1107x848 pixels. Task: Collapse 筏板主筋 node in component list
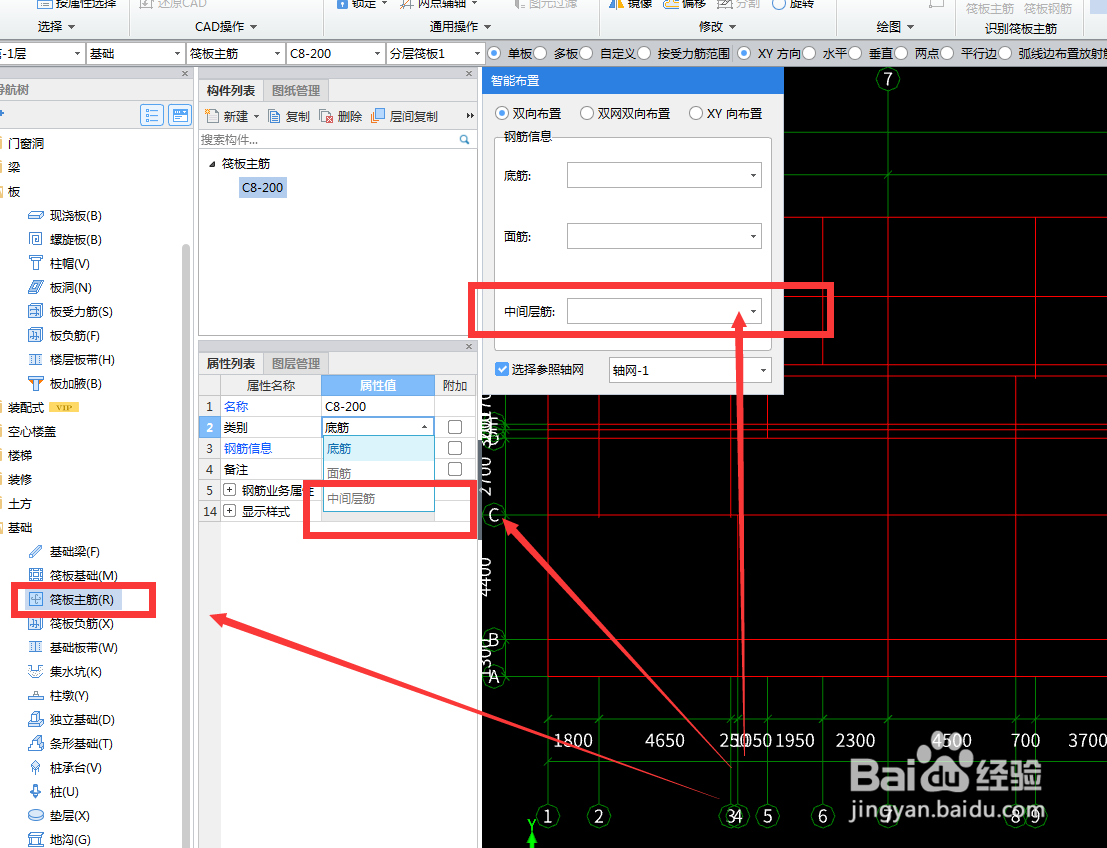point(213,164)
